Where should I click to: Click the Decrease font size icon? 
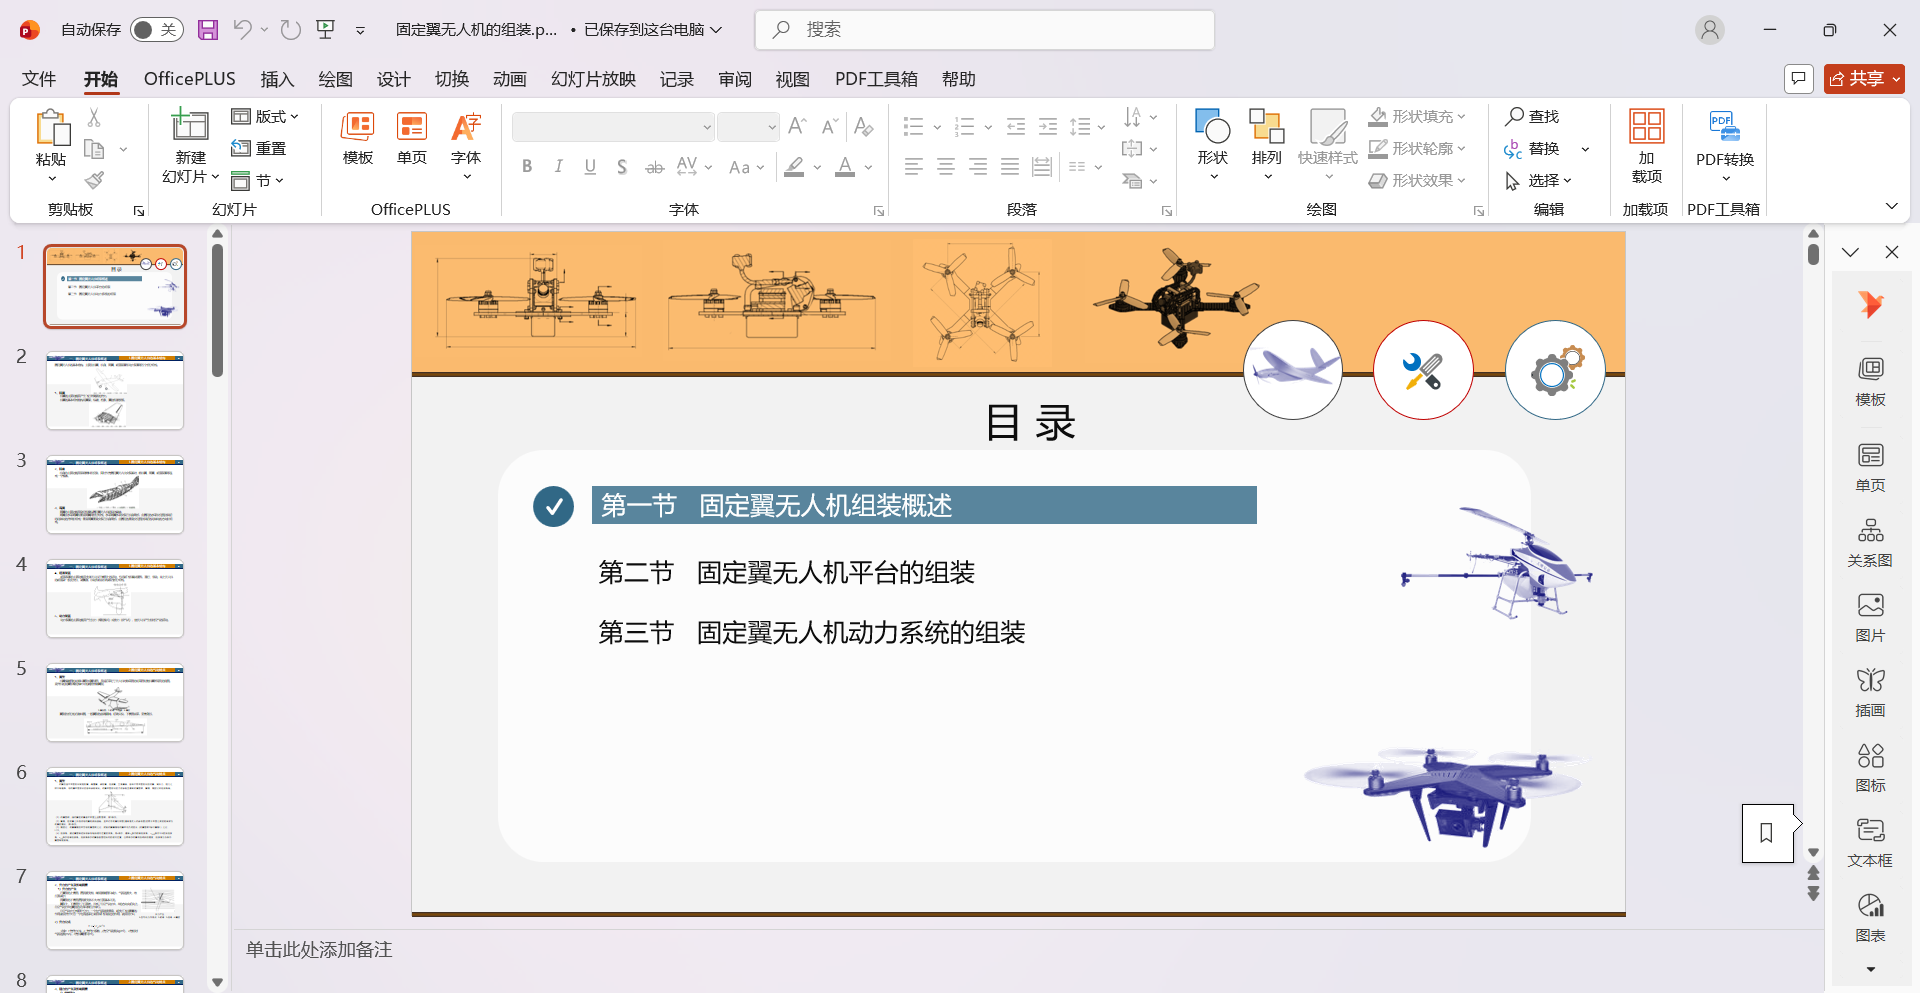829,126
